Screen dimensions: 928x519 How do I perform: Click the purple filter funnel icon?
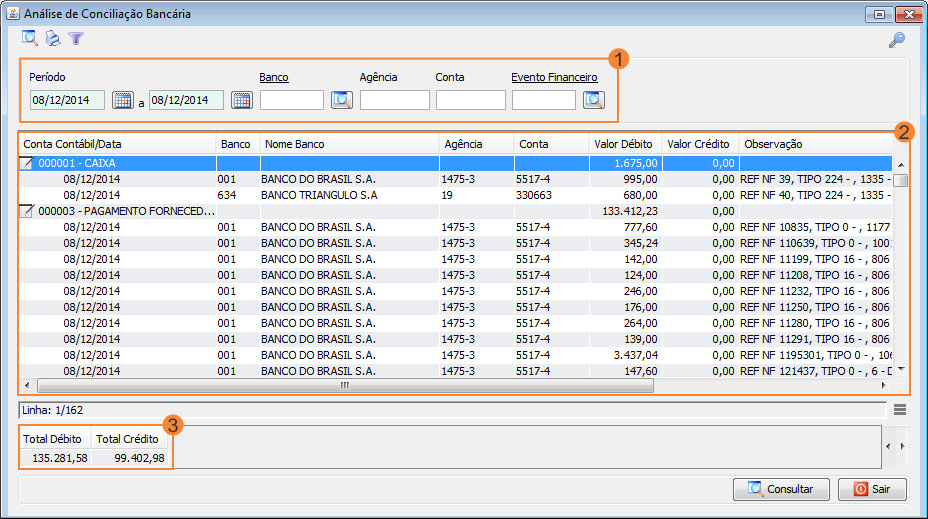tap(76, 39)
